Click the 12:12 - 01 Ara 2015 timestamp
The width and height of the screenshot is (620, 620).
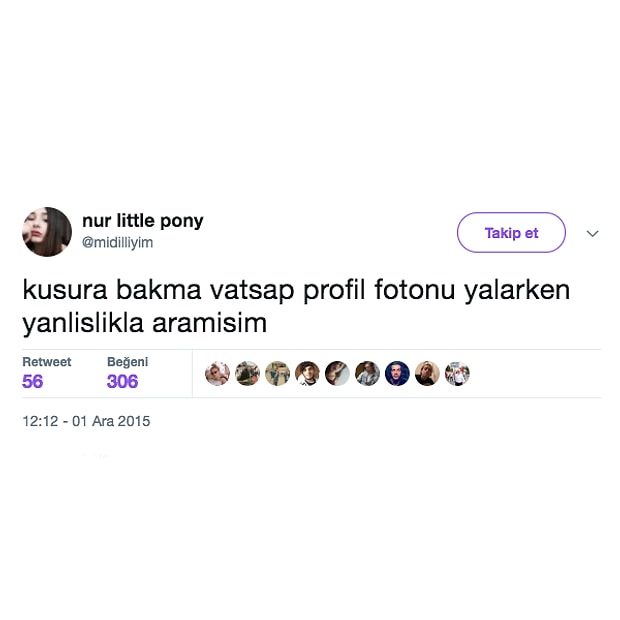pos(86,421)
